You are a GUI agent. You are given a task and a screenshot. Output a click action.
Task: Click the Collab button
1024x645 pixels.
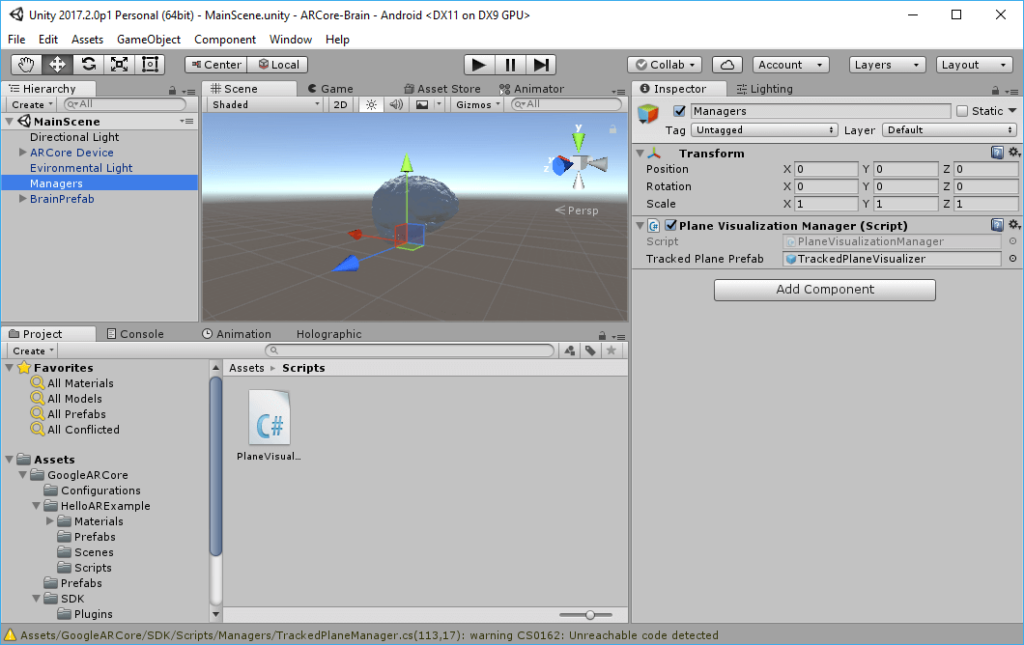(x=664, y=65)
